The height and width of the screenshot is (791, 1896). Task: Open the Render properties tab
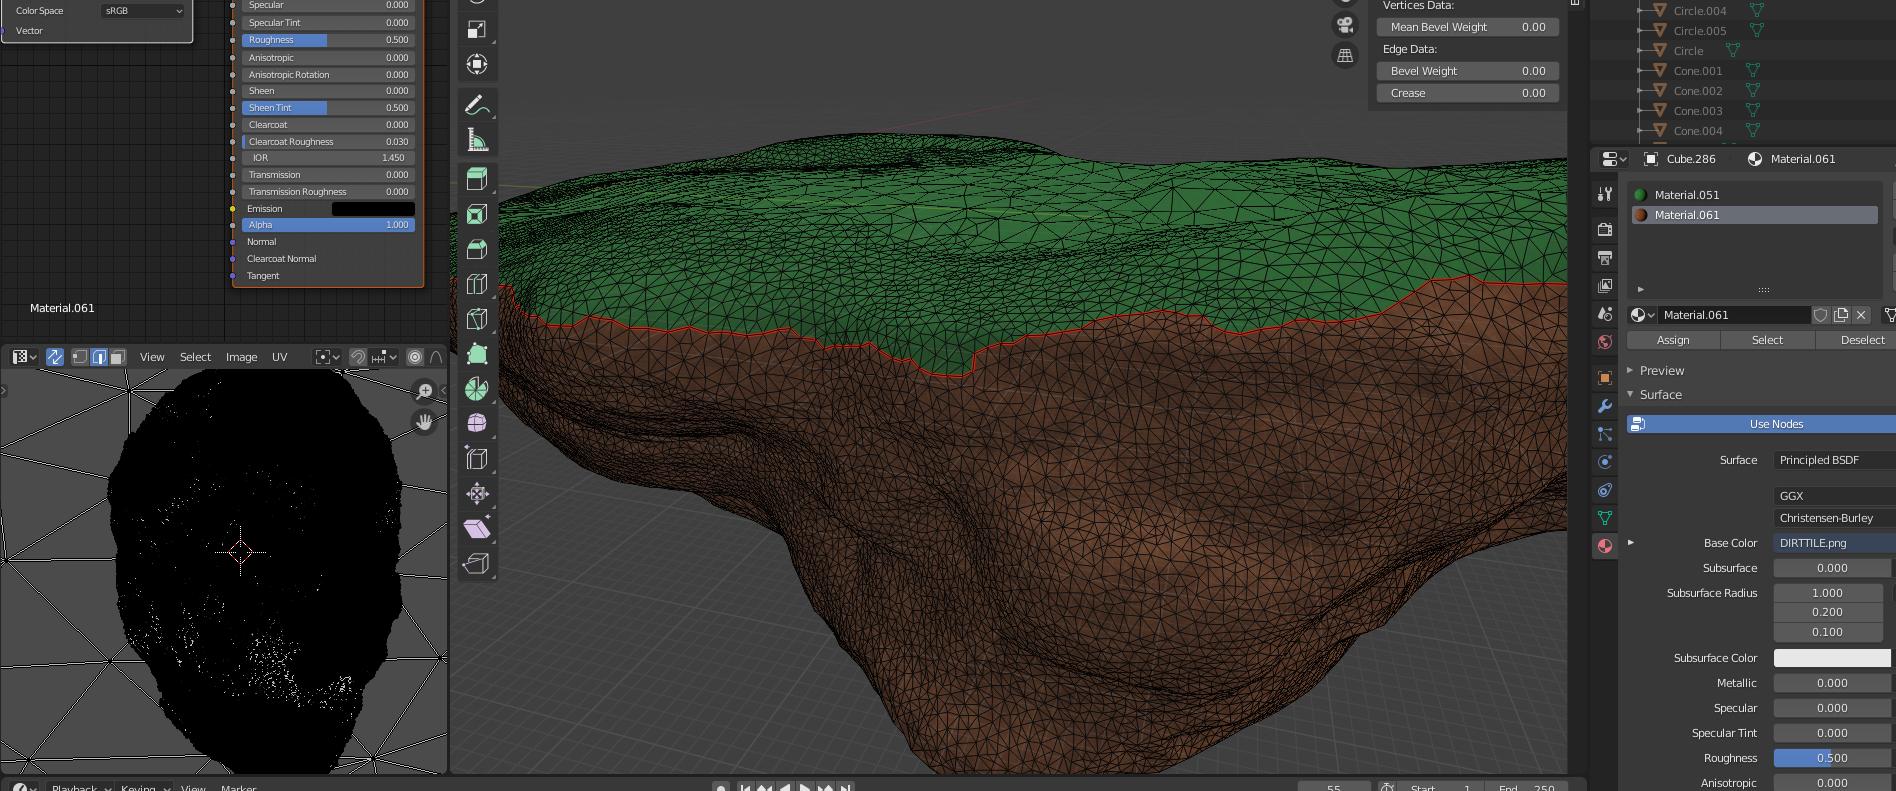[x=1605, y=230]
